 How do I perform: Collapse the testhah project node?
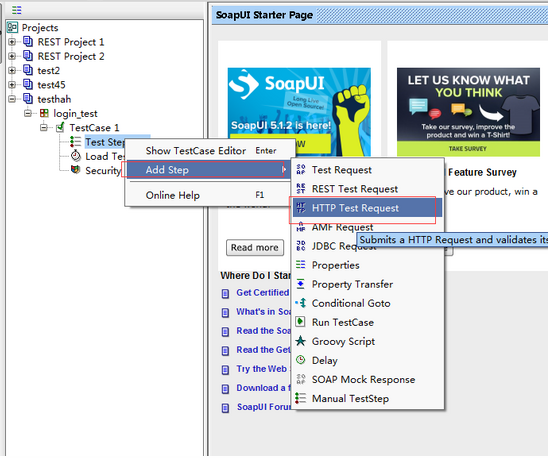pyautogui.click(x=12, y=99)
